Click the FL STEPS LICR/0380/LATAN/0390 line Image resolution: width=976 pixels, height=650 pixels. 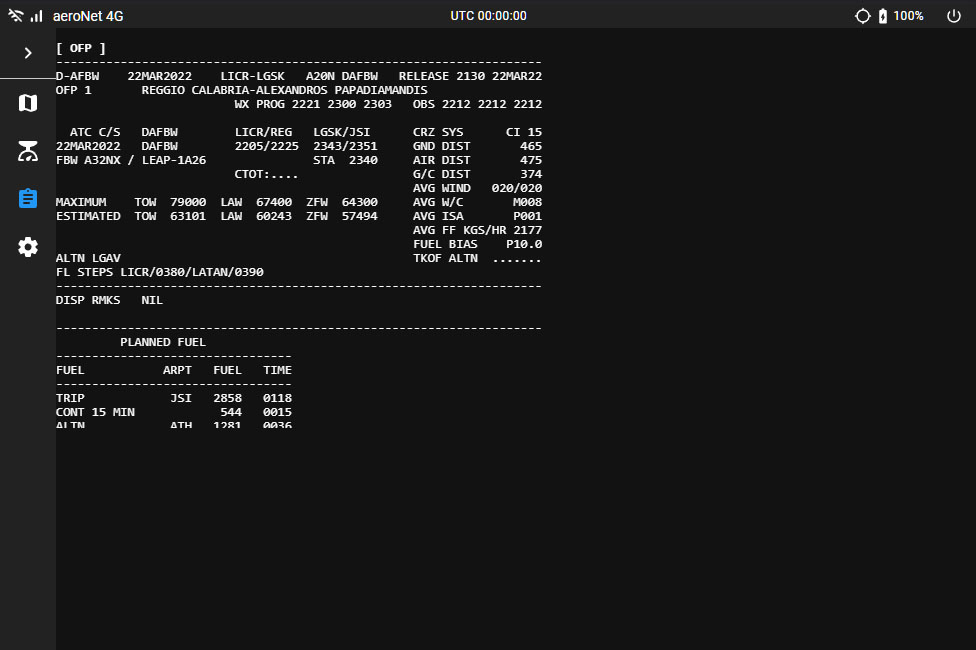[160, 272]
